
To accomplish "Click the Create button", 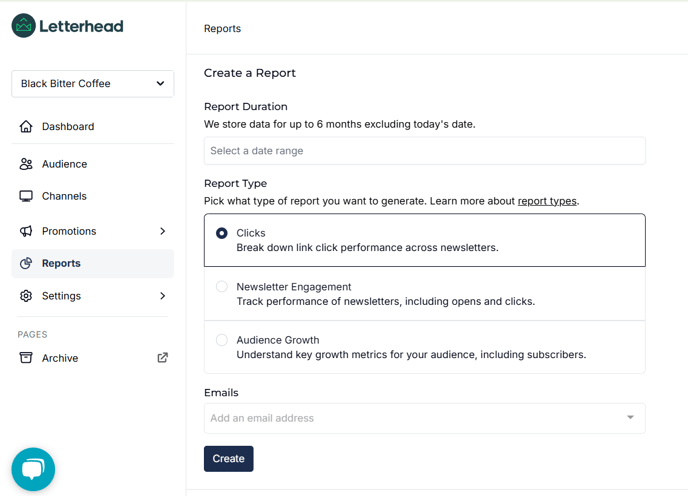I will point(229,459).
